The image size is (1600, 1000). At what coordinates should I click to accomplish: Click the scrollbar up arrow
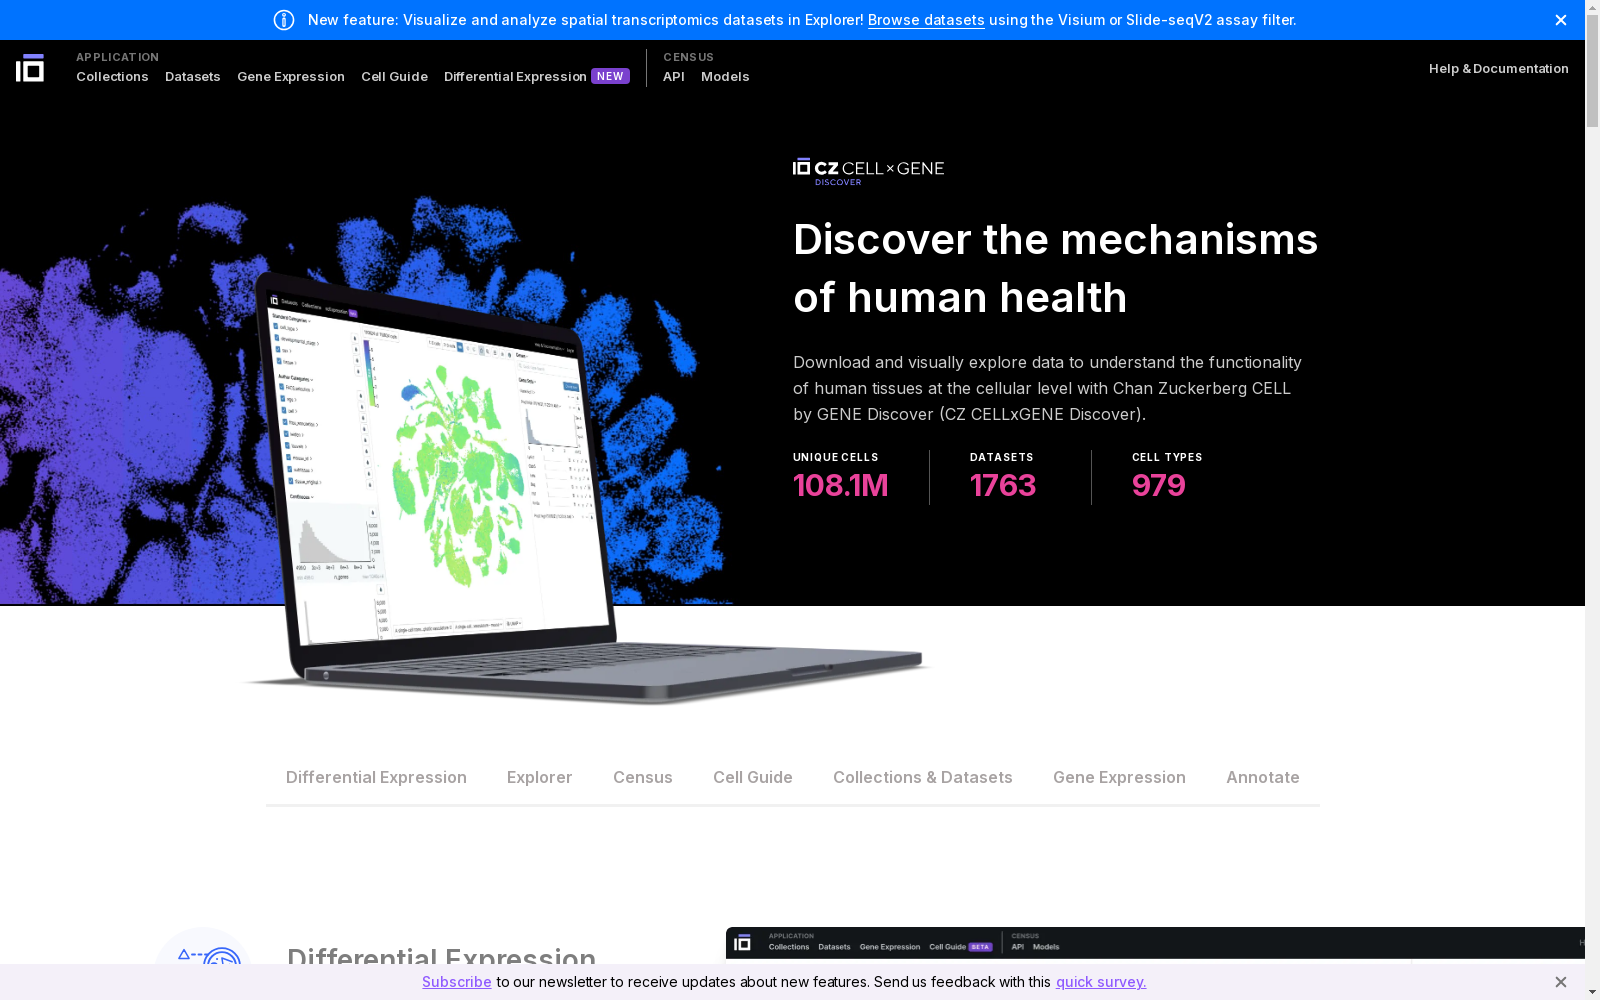(x=1592, y=8)
